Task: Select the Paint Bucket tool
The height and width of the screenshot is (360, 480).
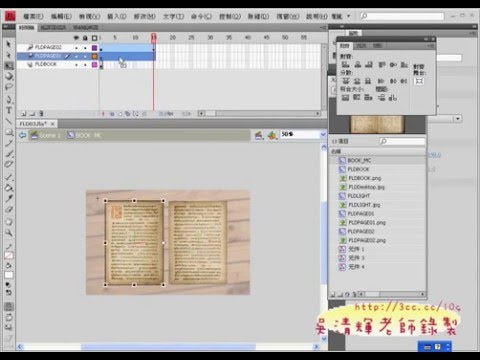Action: (x=9, y=188)
